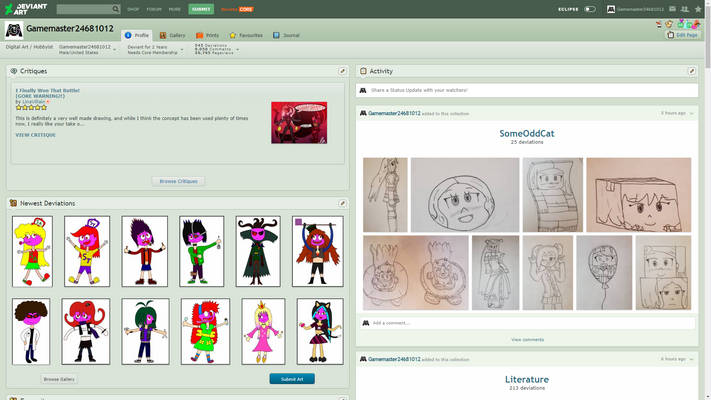The height and width of the screenshot is (400, 711).
Task: Open the round face sketch in SomeOddCat
Action: click(x=465, y=195)
